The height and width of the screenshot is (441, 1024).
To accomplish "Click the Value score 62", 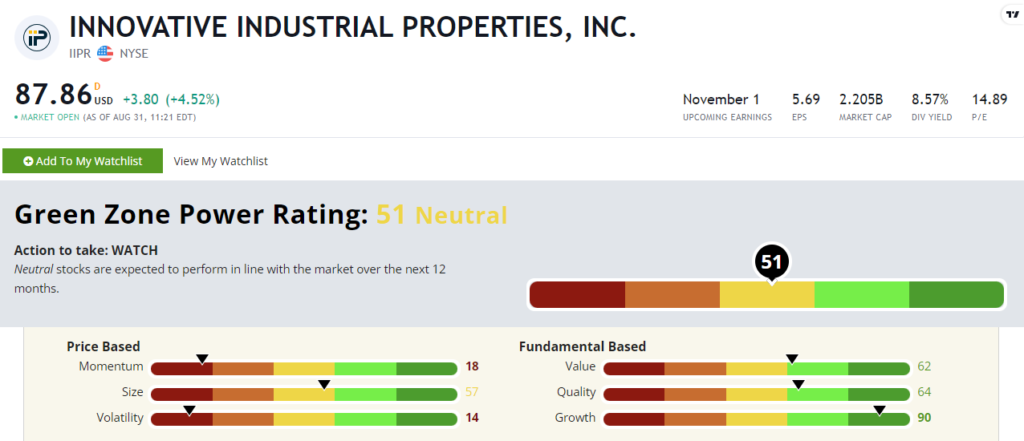I will (x=924, y=367).
